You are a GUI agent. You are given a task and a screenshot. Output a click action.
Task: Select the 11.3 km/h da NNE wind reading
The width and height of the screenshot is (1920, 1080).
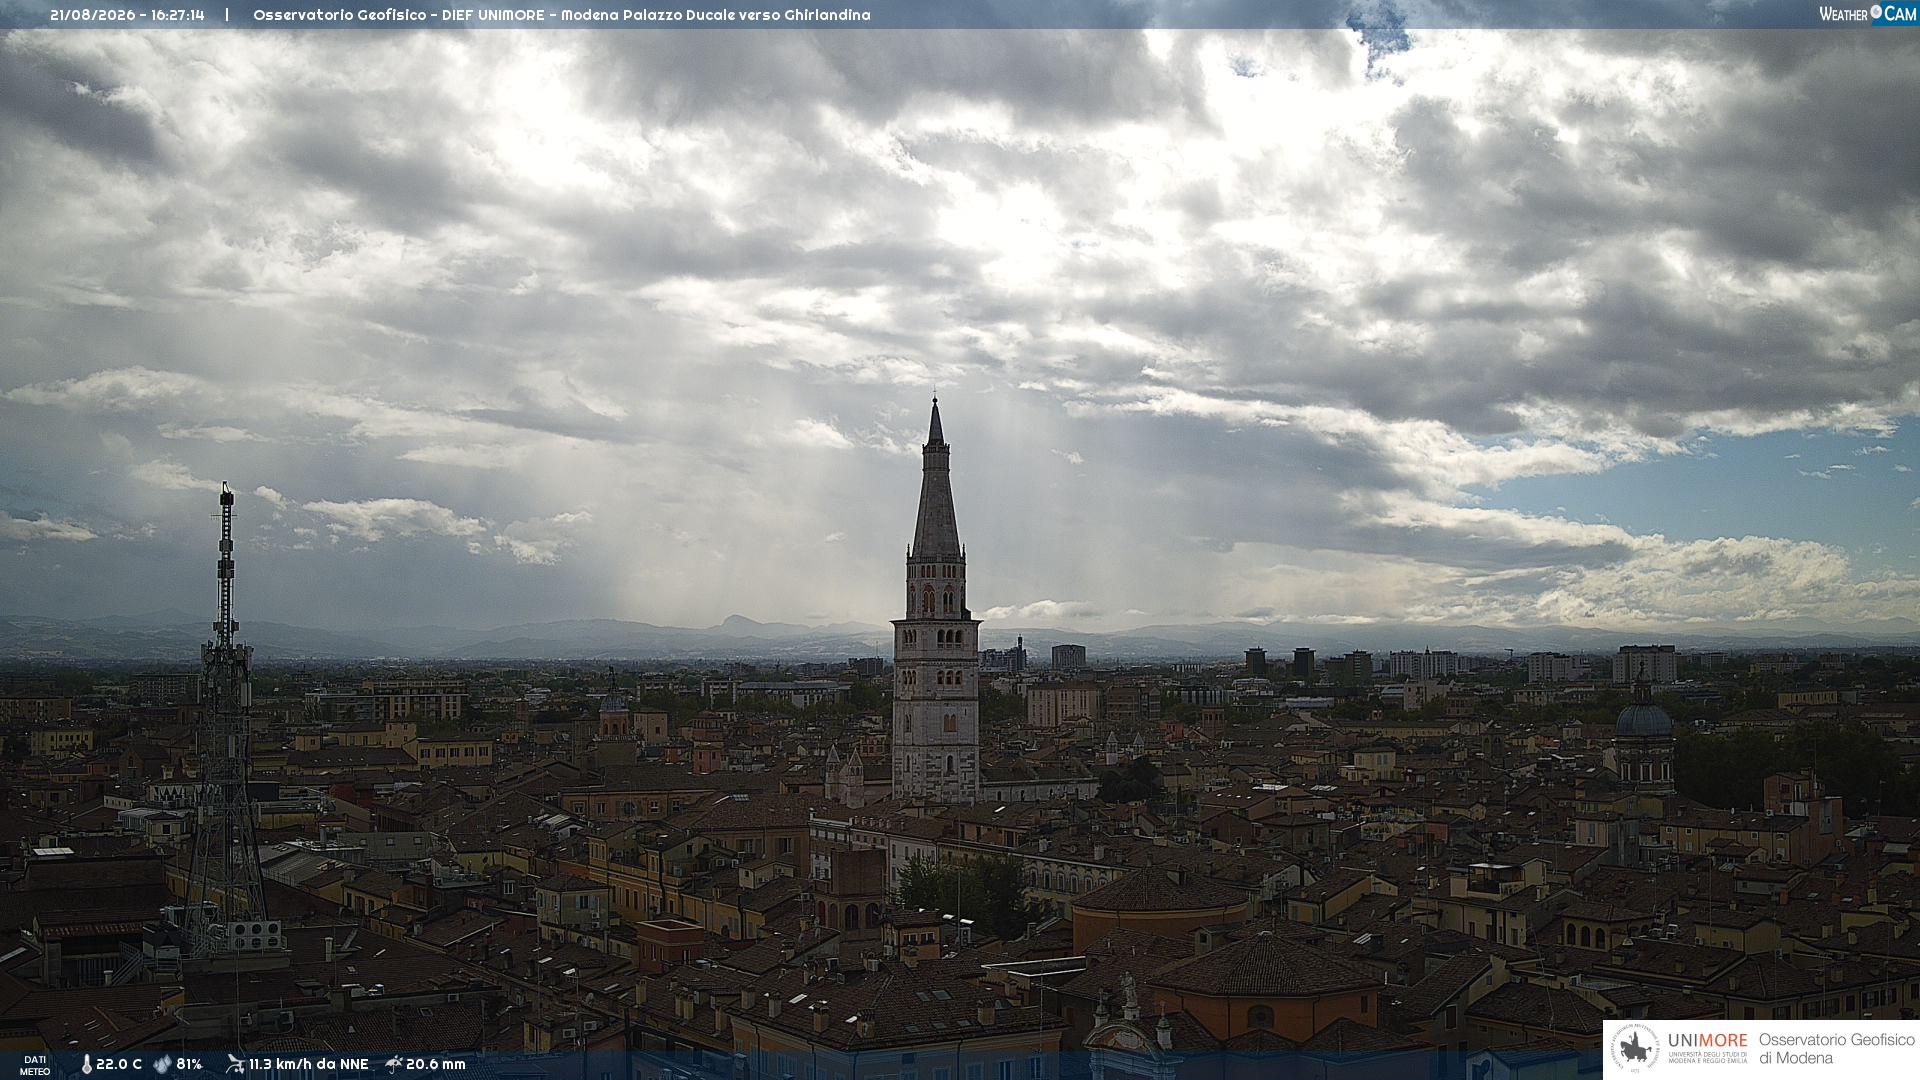coord(308,1064)
